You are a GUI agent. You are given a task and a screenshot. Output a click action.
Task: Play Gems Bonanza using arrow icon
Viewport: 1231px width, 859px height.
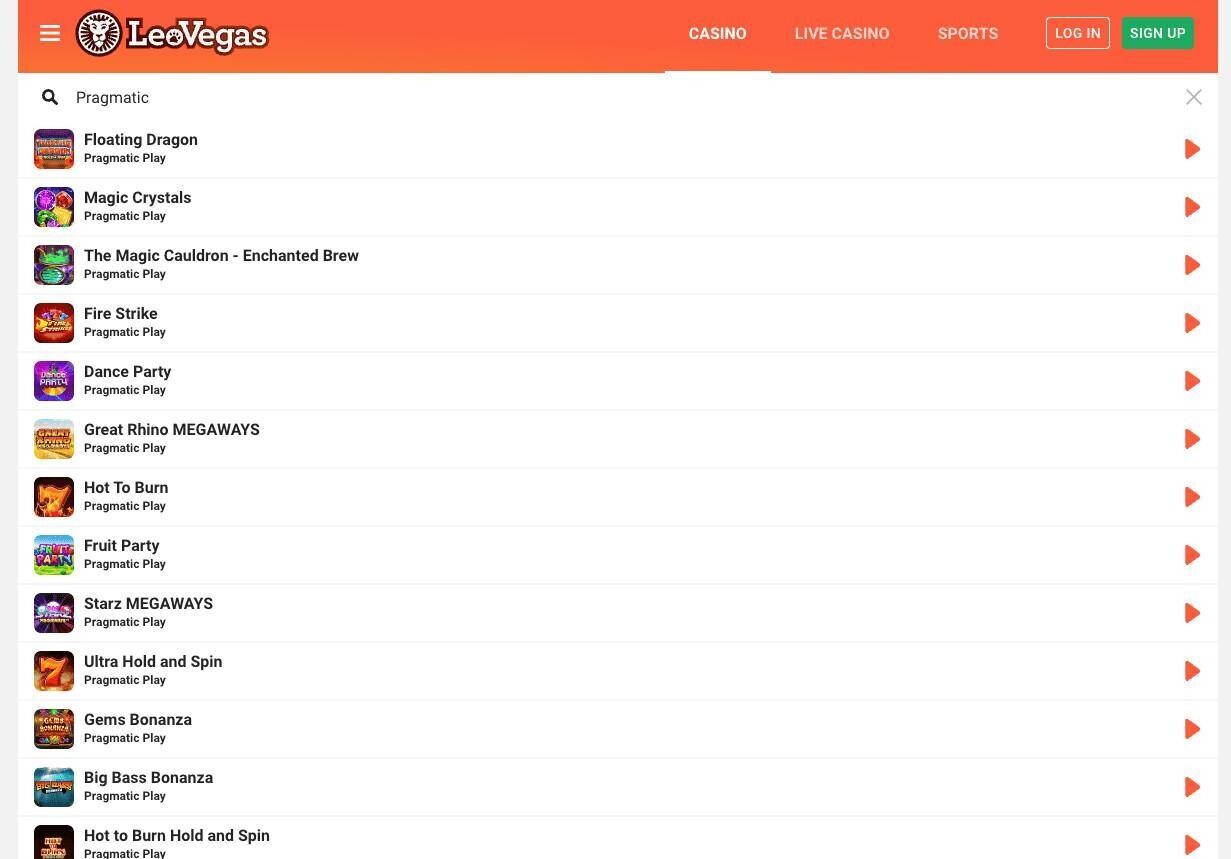point(1191,729)
